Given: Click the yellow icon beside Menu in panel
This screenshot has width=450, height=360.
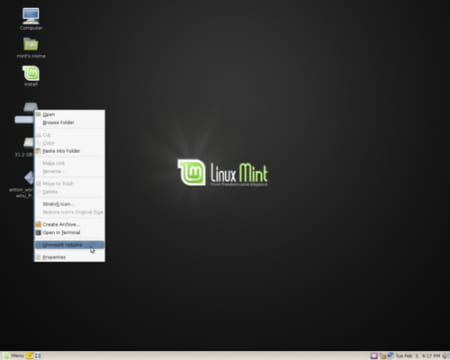Looking at the screenshot, I should pyautogui.click(x=29, y=356).
